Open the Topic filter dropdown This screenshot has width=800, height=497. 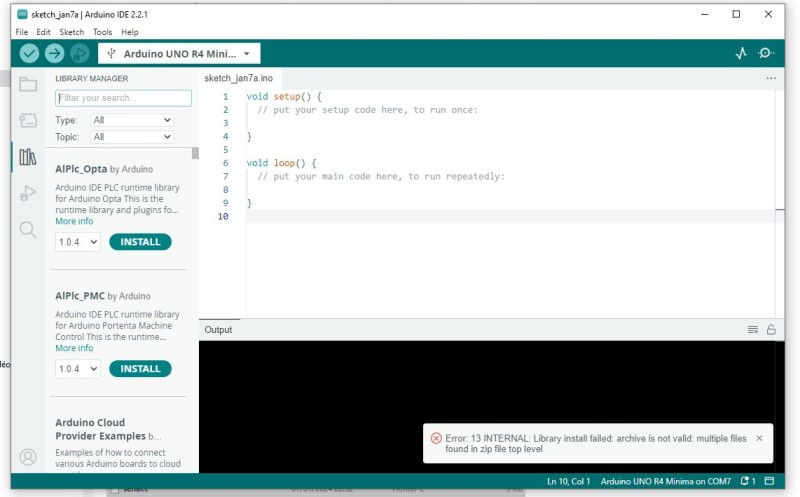[x=132, y=137]
